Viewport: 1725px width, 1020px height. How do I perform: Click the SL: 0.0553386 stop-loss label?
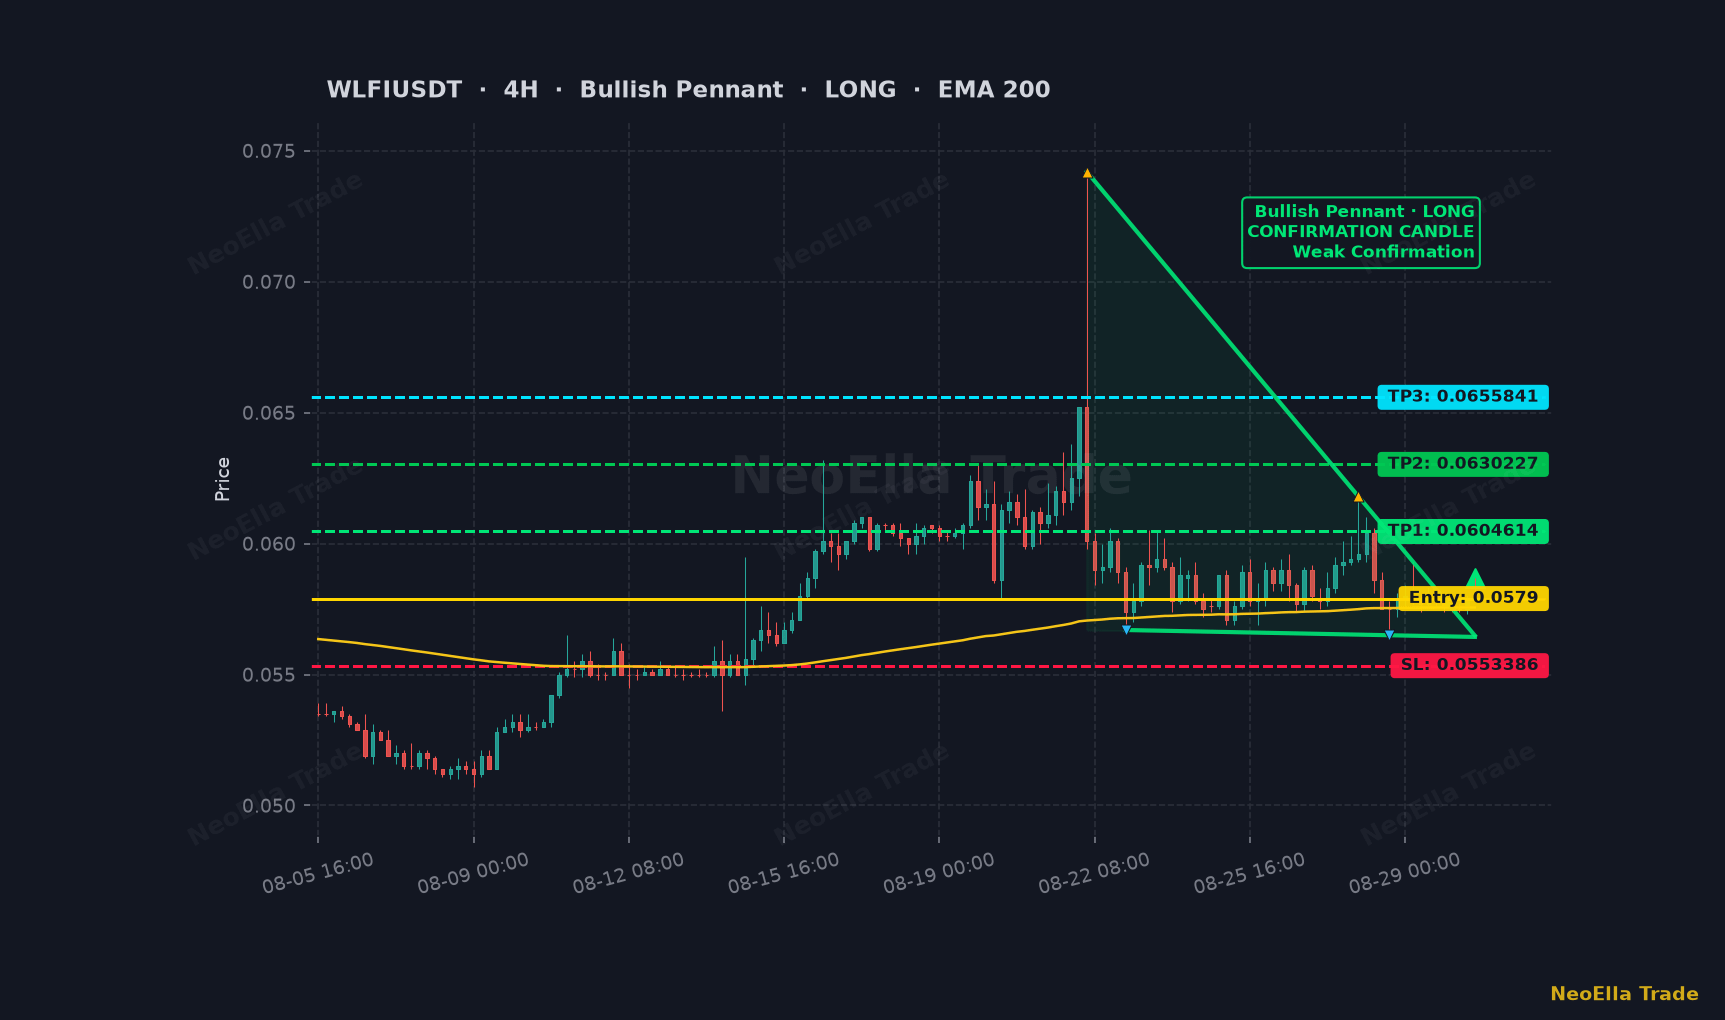tap(1469, 665)
